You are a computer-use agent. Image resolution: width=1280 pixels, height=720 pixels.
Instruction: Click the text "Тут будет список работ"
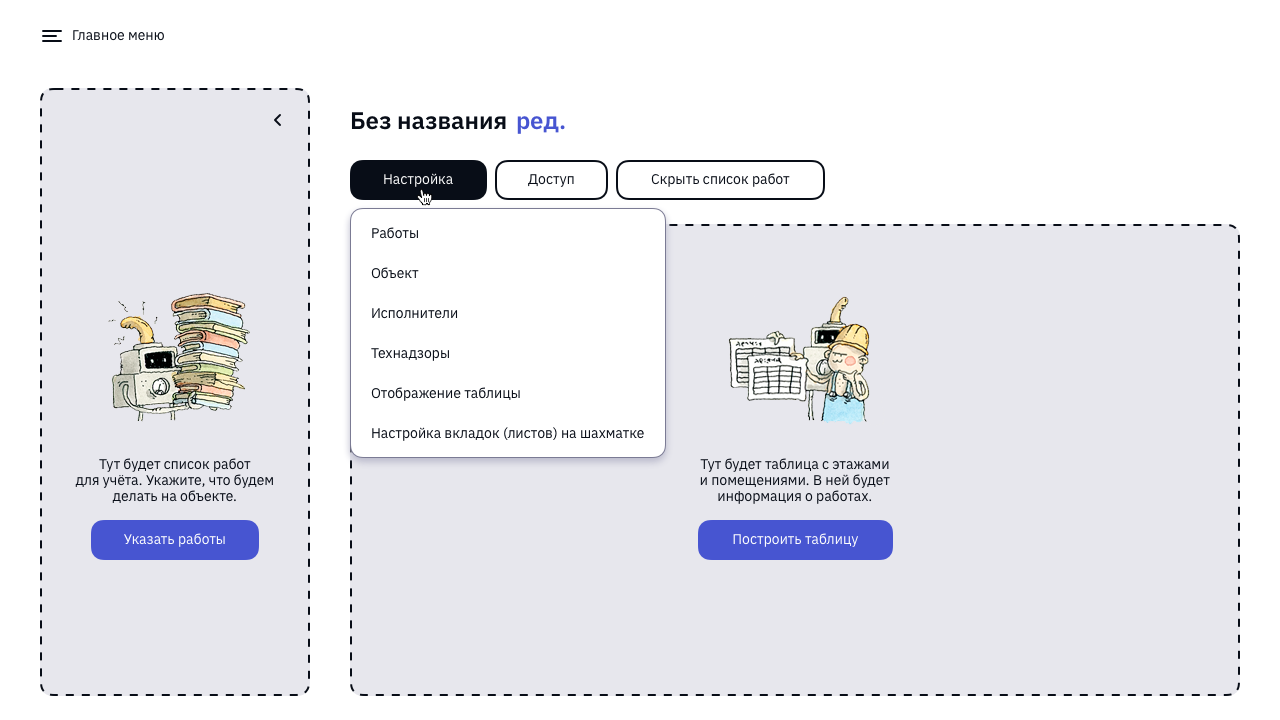pos(175,465)
